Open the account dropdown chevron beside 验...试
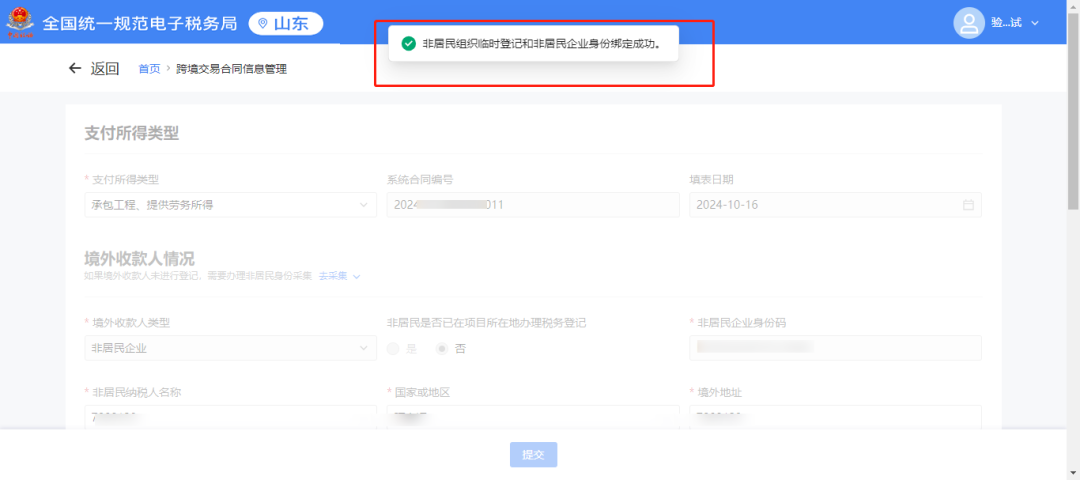The image size is (1080, 480). point(1035,23)
